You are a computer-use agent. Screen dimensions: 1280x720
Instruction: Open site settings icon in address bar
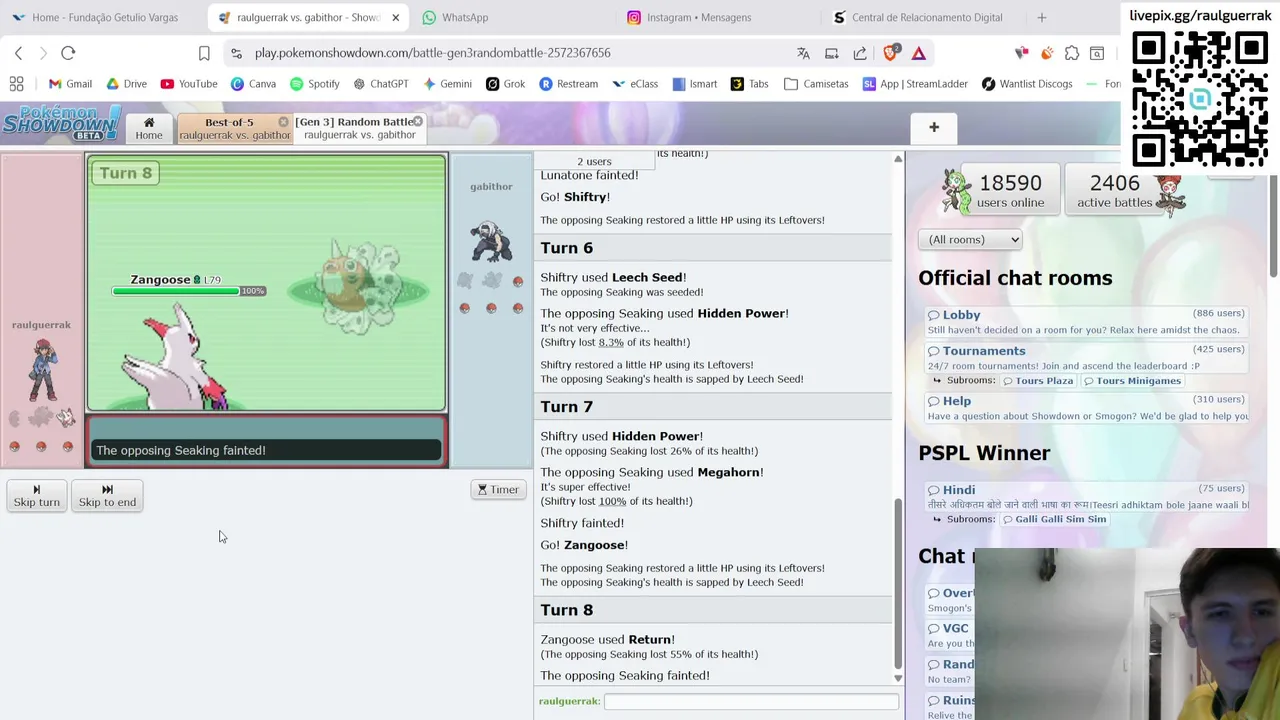(x=235, y=53)
